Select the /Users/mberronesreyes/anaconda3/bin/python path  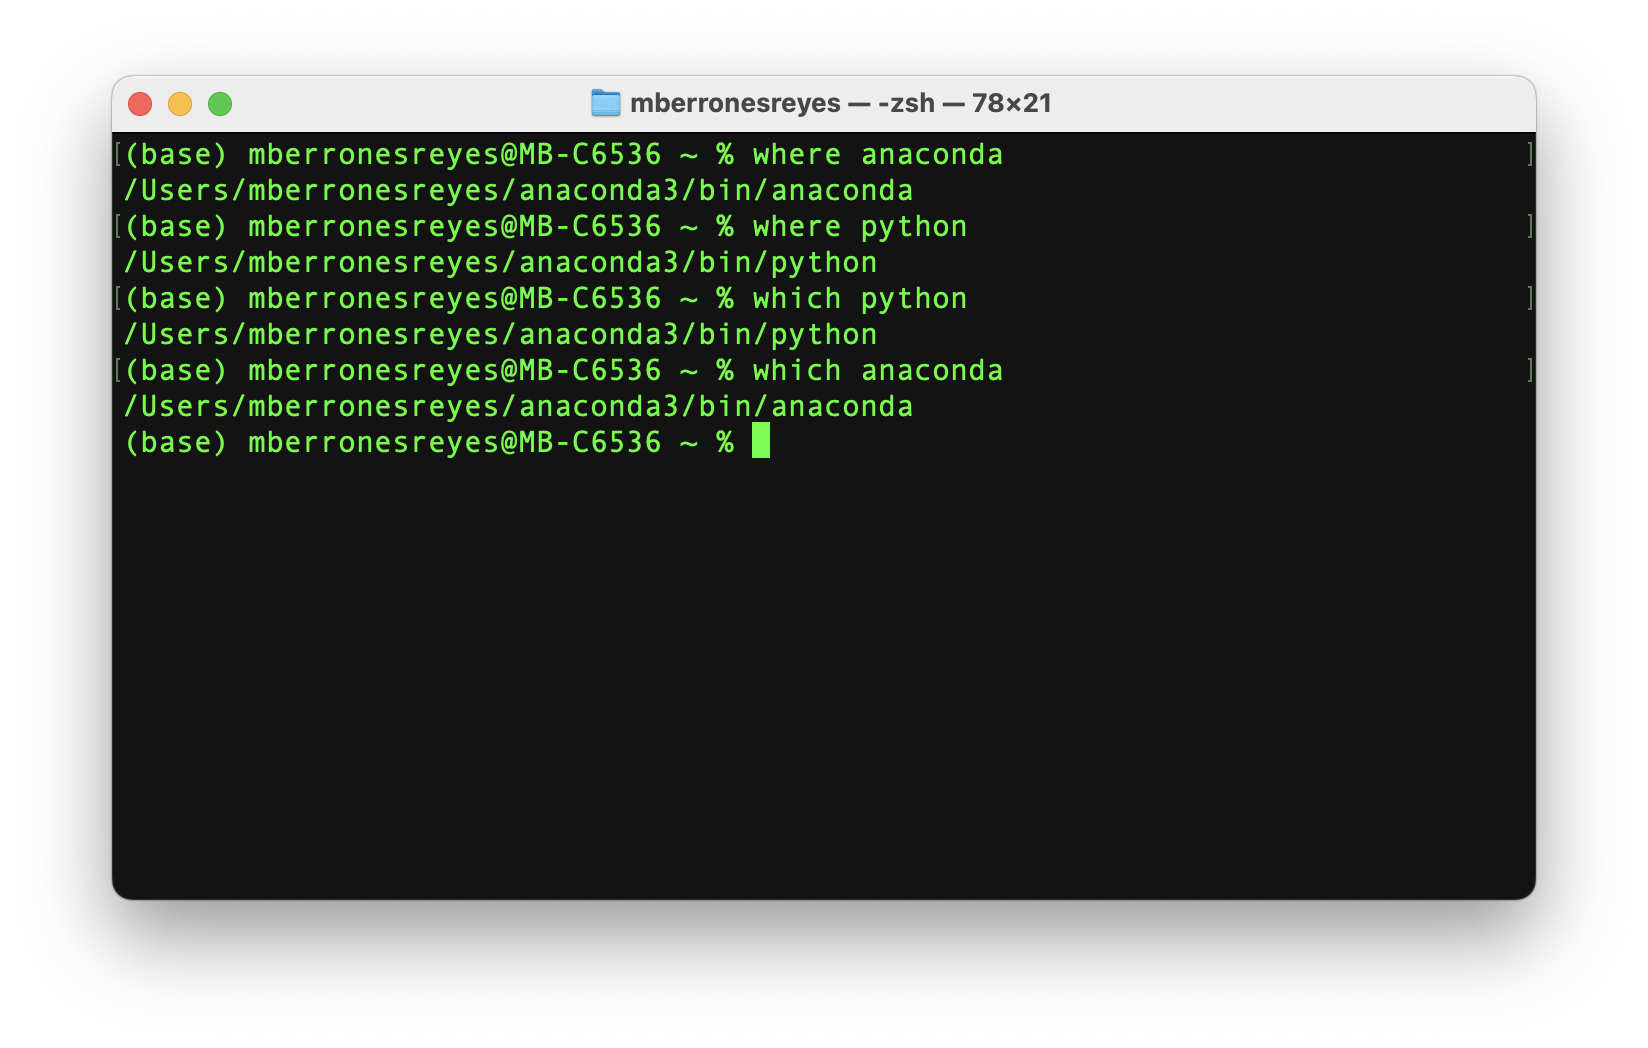pyautogui.click(x=502, y=262)
